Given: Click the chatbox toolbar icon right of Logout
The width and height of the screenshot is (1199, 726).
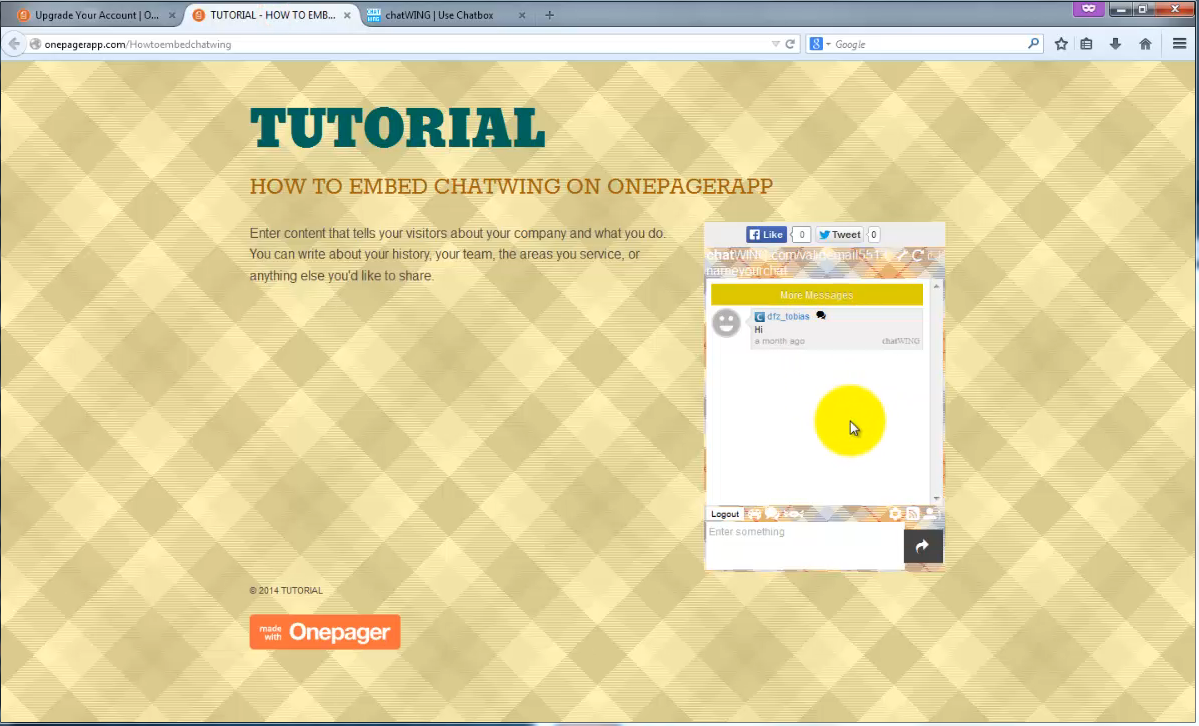Looking at the screenshot, I should tap(754, 514).
